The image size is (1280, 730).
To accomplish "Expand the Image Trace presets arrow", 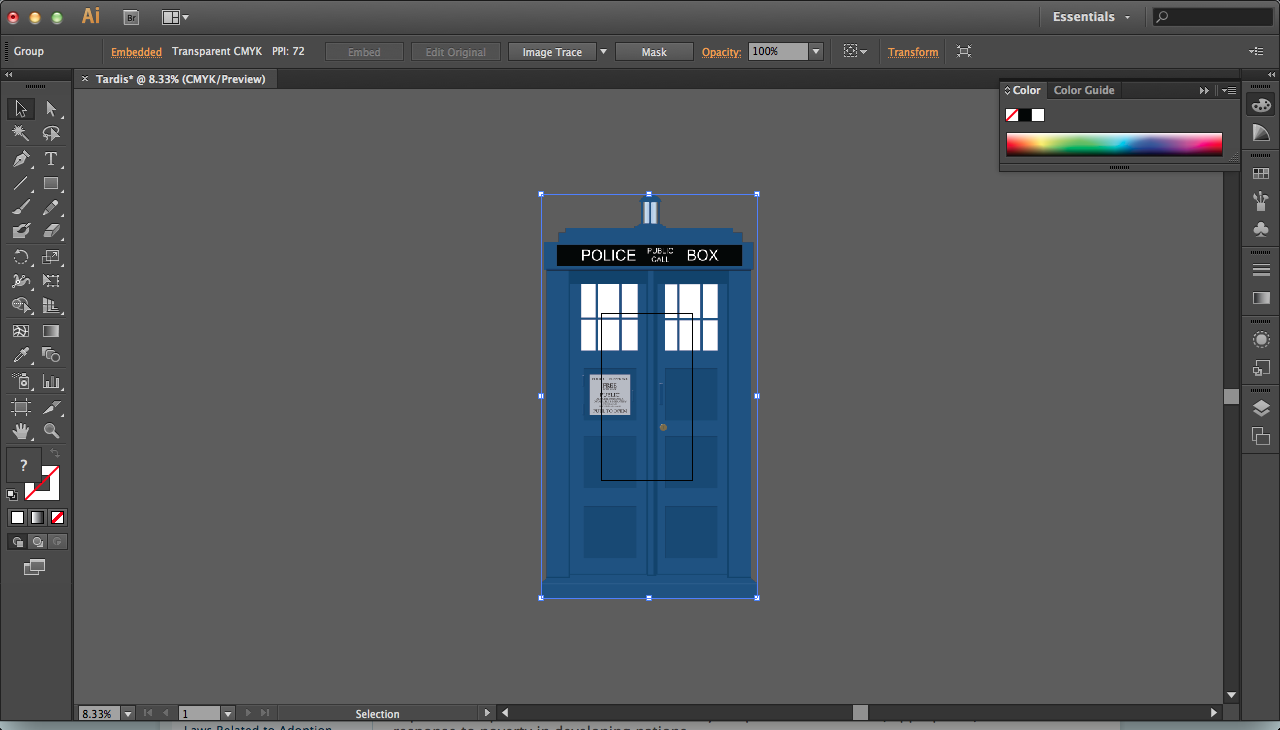I will tap(603, 52).
